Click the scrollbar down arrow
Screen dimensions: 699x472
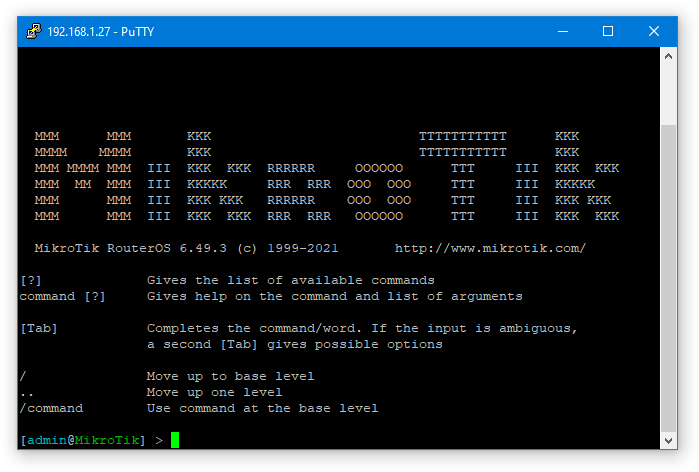tap(668, 441)
